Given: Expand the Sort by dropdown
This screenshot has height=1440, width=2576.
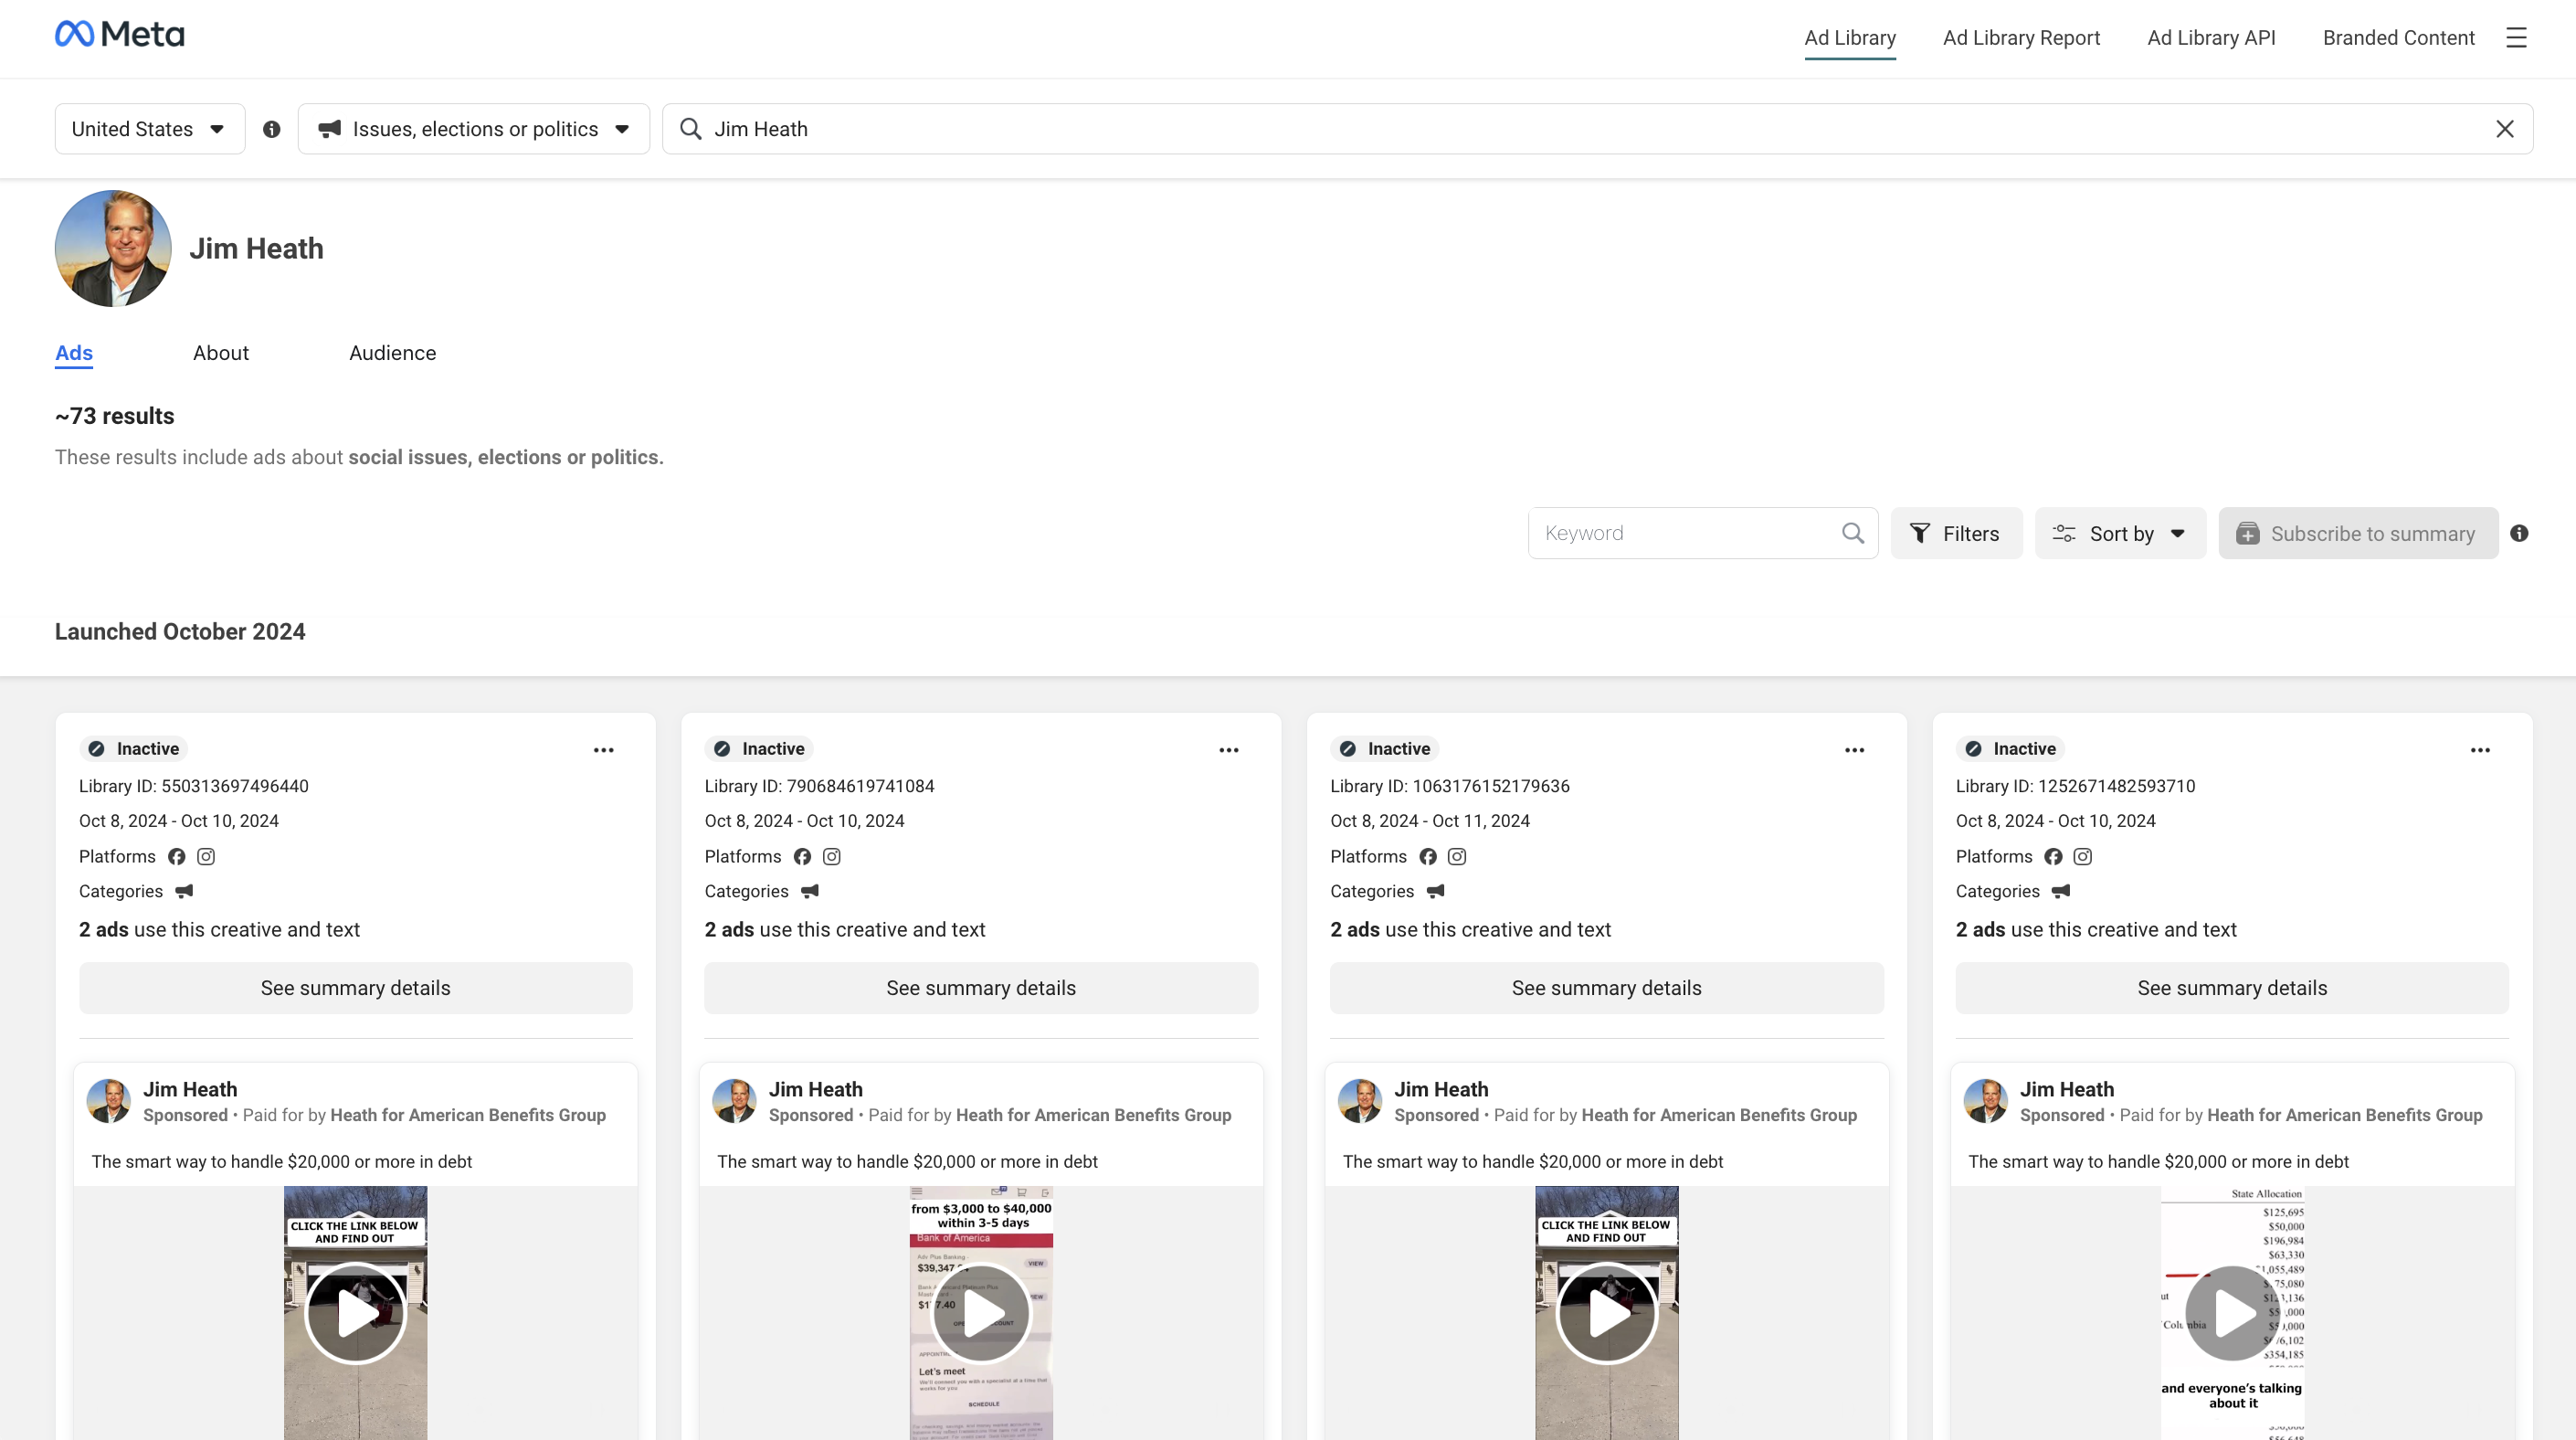Looking at the screenshot, I should 2119,533.
